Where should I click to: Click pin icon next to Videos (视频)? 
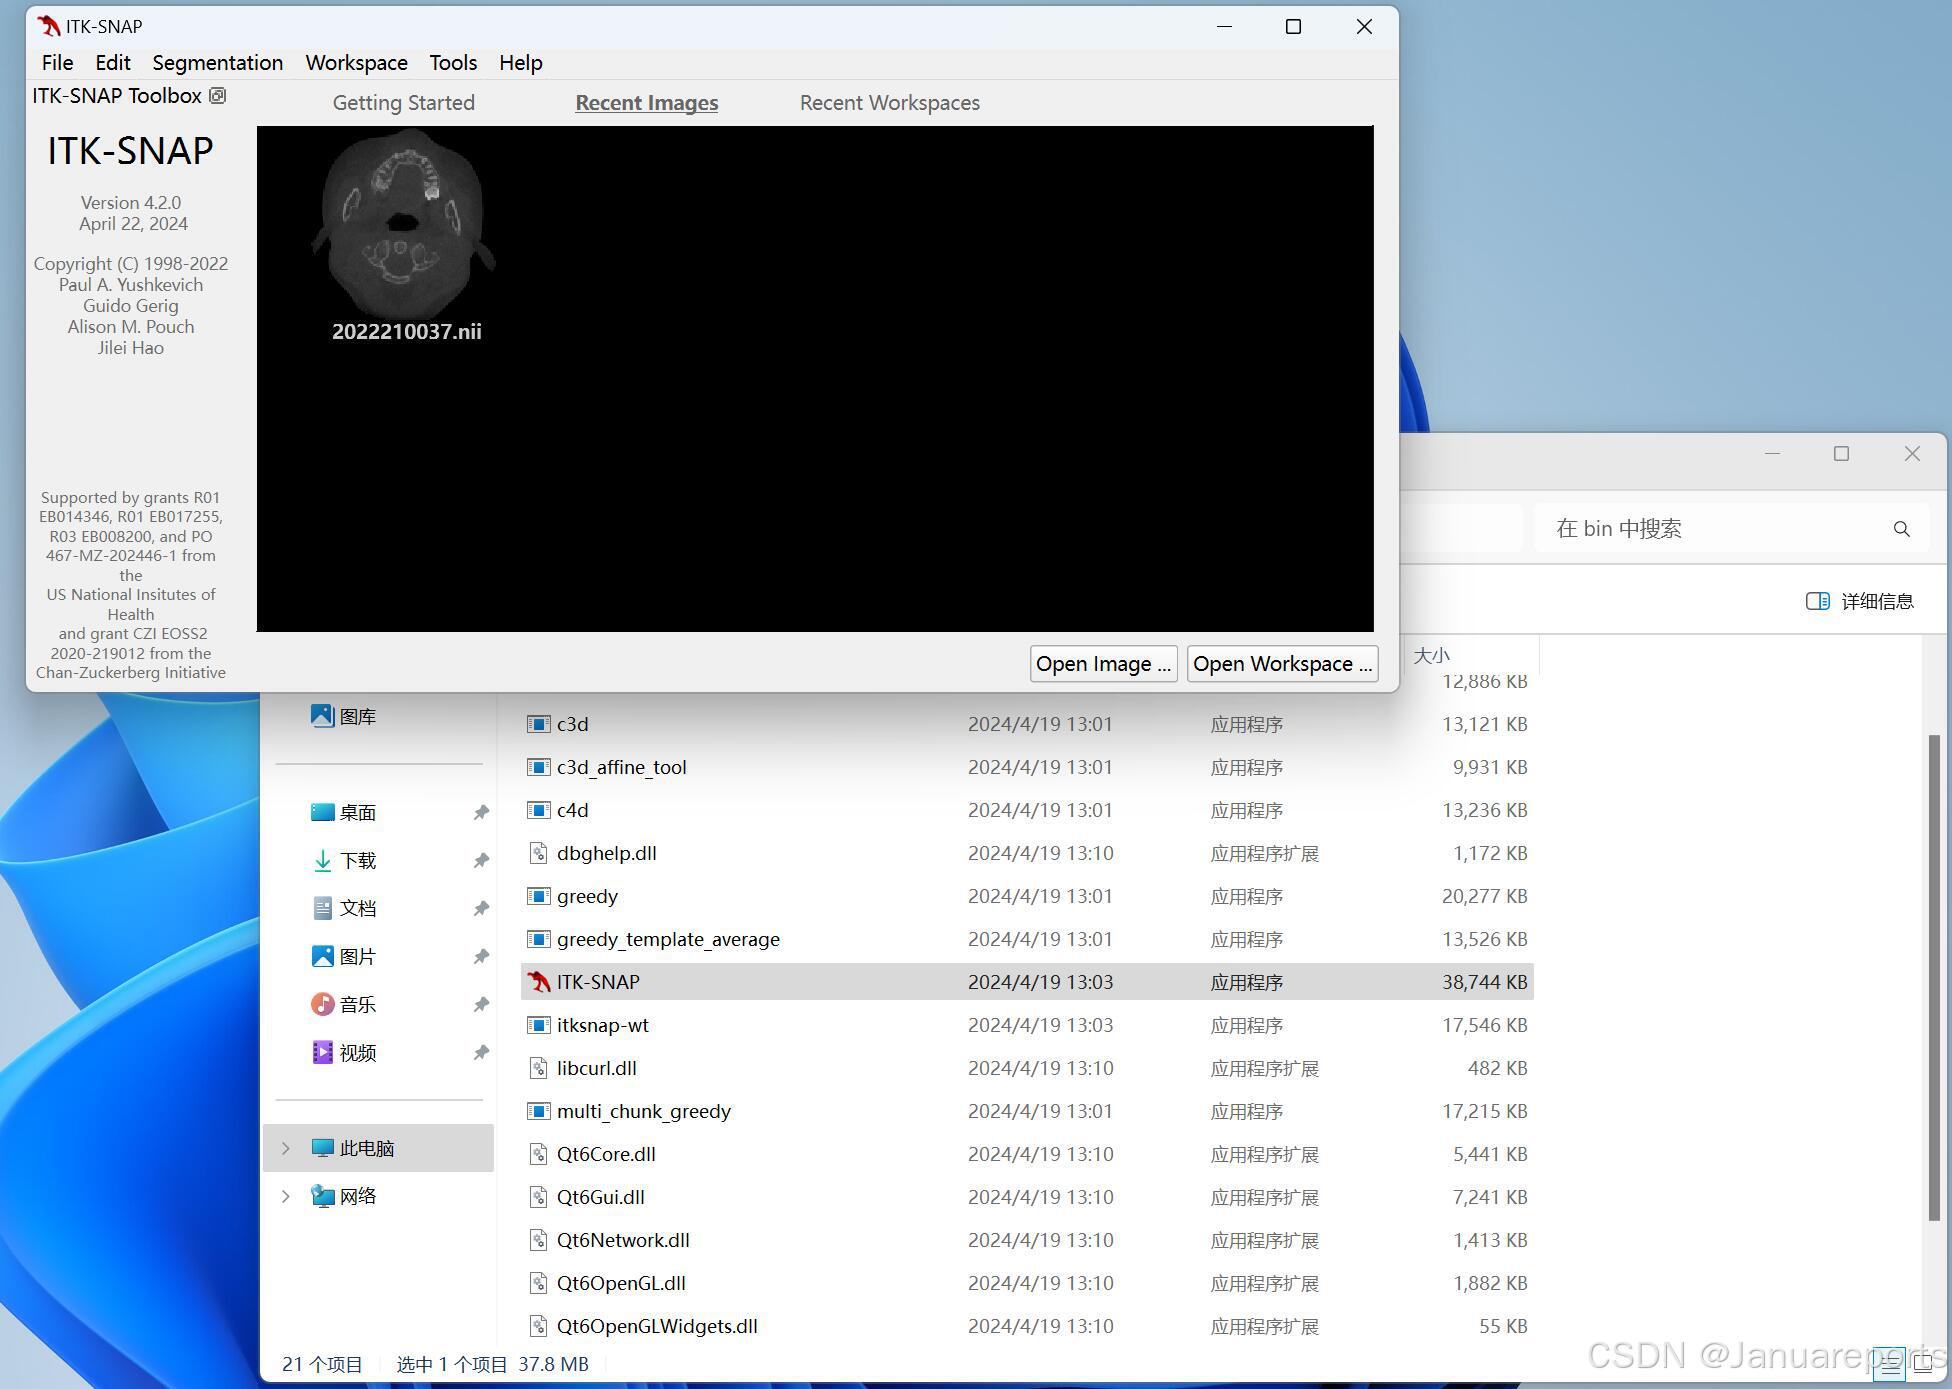click(x=481, y=1052)
